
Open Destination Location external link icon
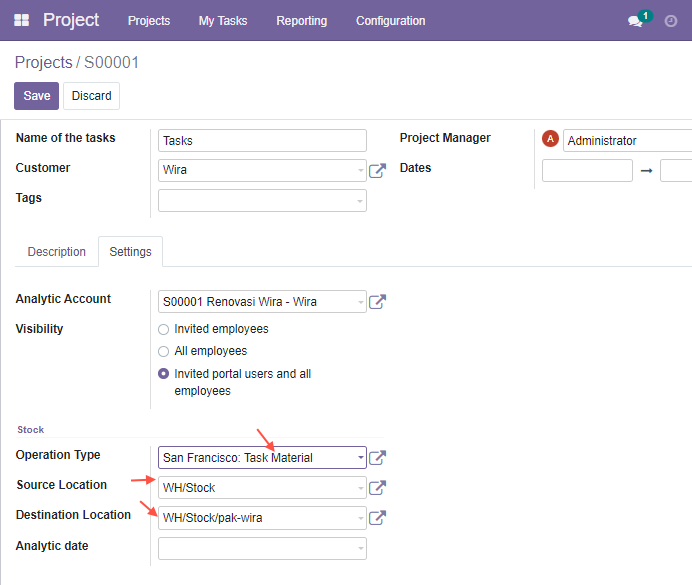(x=377, y=518)
